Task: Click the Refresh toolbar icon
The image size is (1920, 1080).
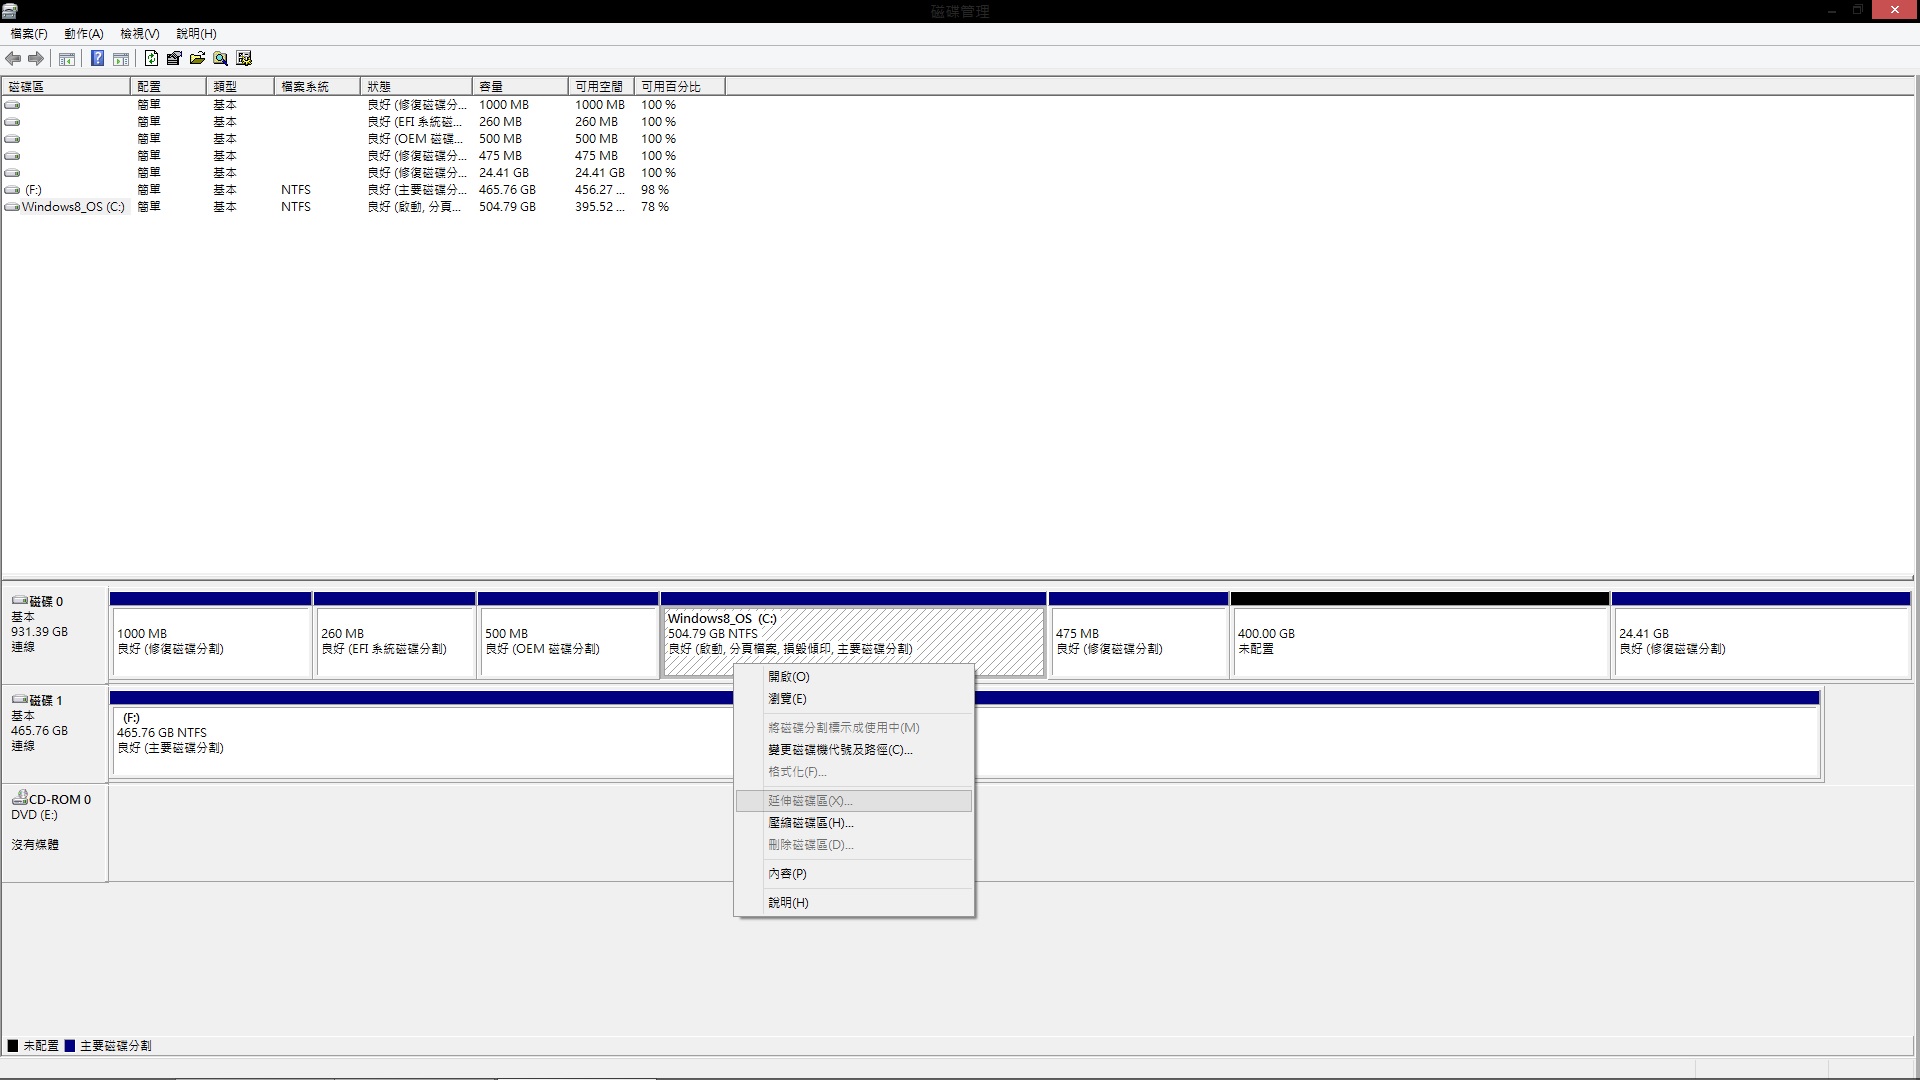Action: pyautogui.click(x=151, y=59)
